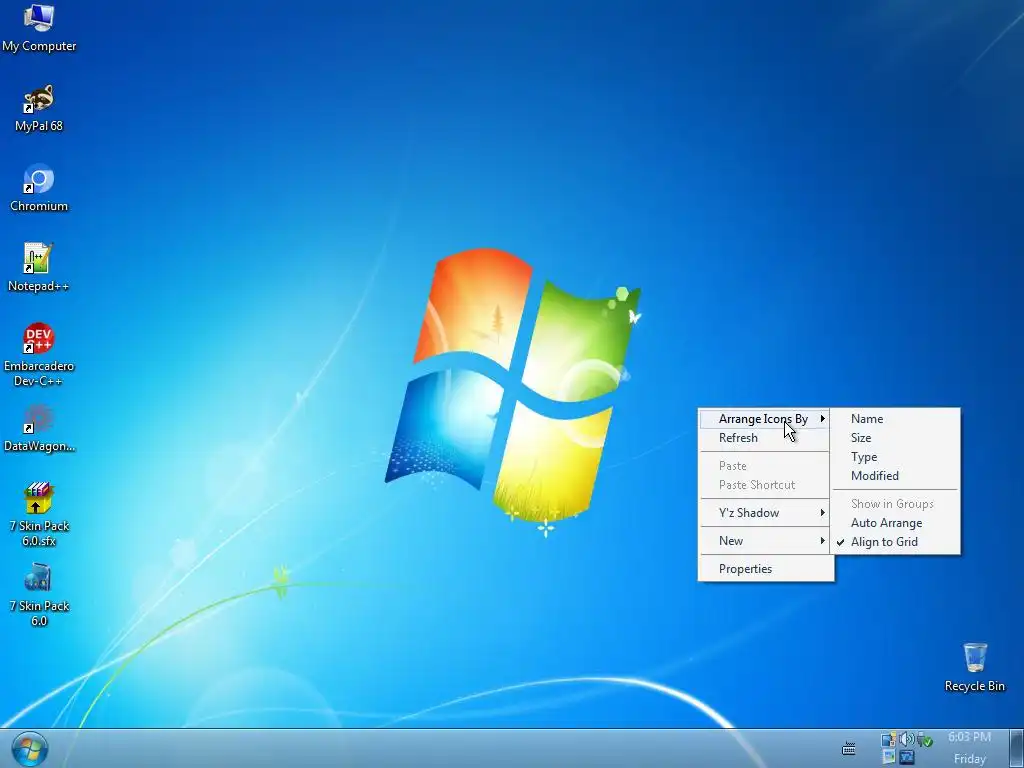This screenshot has width=1024, height=768.
Task: Enable Auto Arrange in submenu
Action: 895,523
